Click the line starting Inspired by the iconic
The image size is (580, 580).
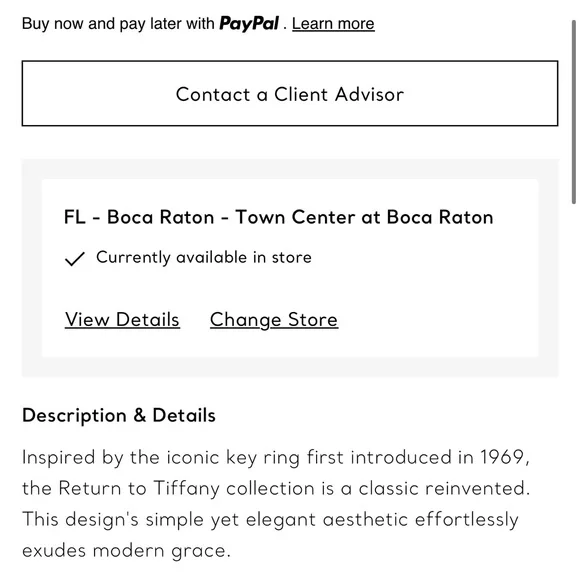[x=276, y=458]
